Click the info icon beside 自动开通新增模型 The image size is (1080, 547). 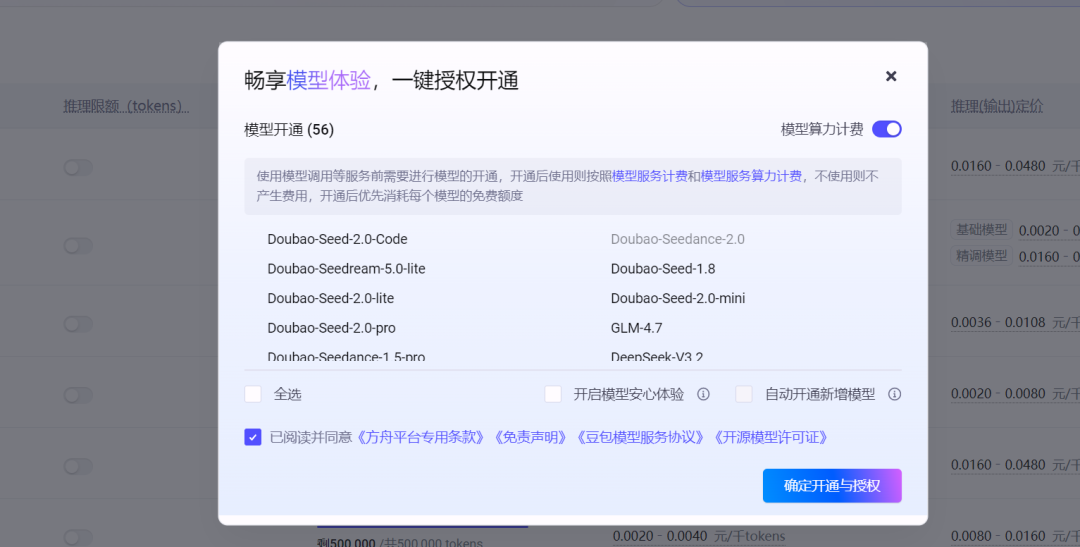(x=895, y=394)
